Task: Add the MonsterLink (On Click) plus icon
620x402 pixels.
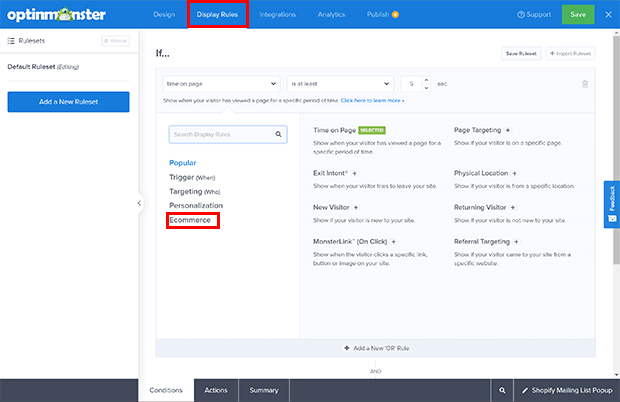Action: coord(393,242)
